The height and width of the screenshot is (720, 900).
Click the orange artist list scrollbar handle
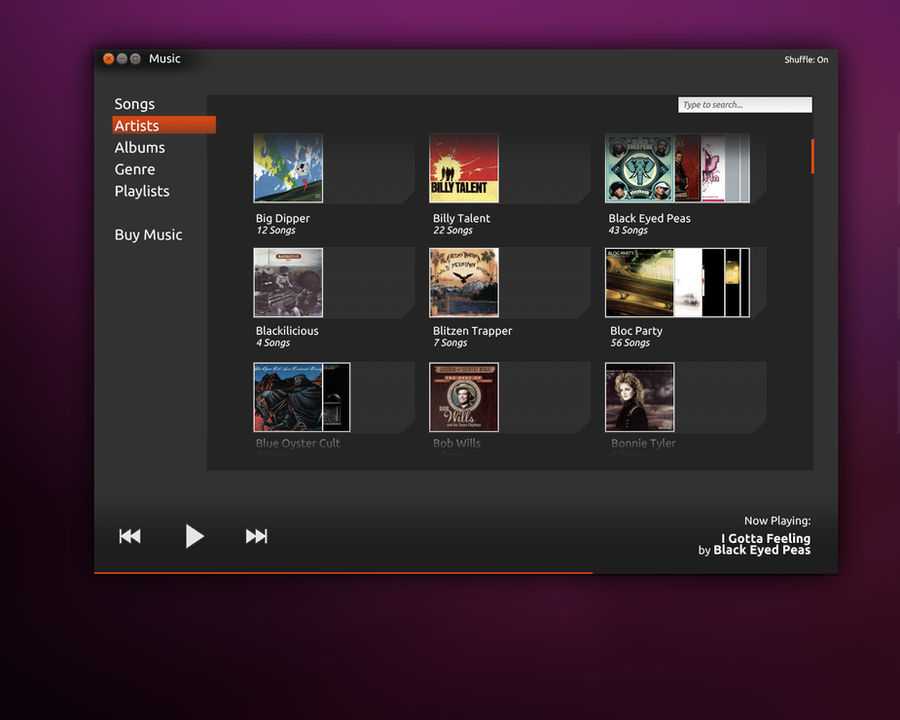[812, 156]
